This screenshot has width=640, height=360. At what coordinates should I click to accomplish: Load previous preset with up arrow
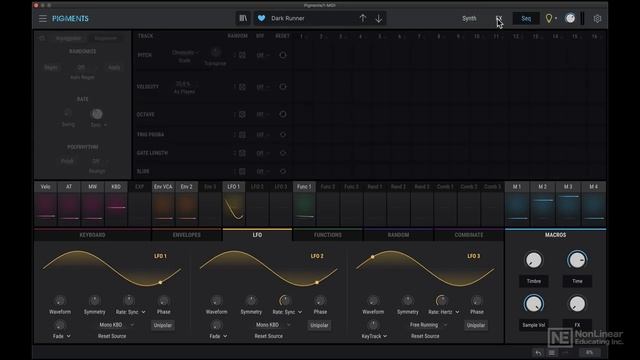click(x=362, y=18)
